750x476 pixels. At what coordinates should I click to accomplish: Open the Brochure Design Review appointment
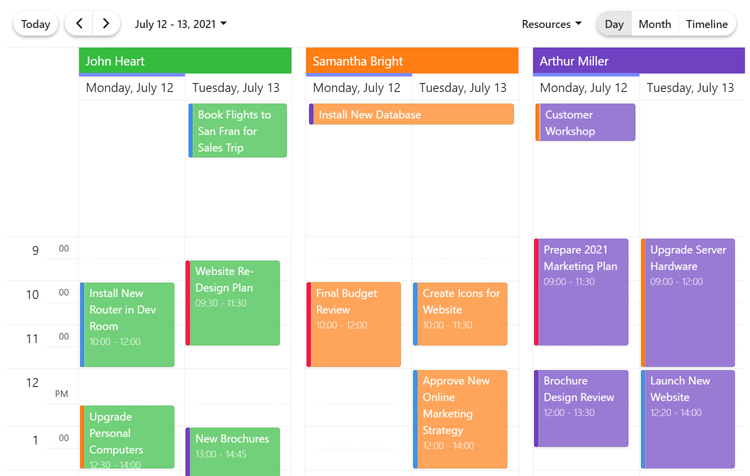[582, 409]
